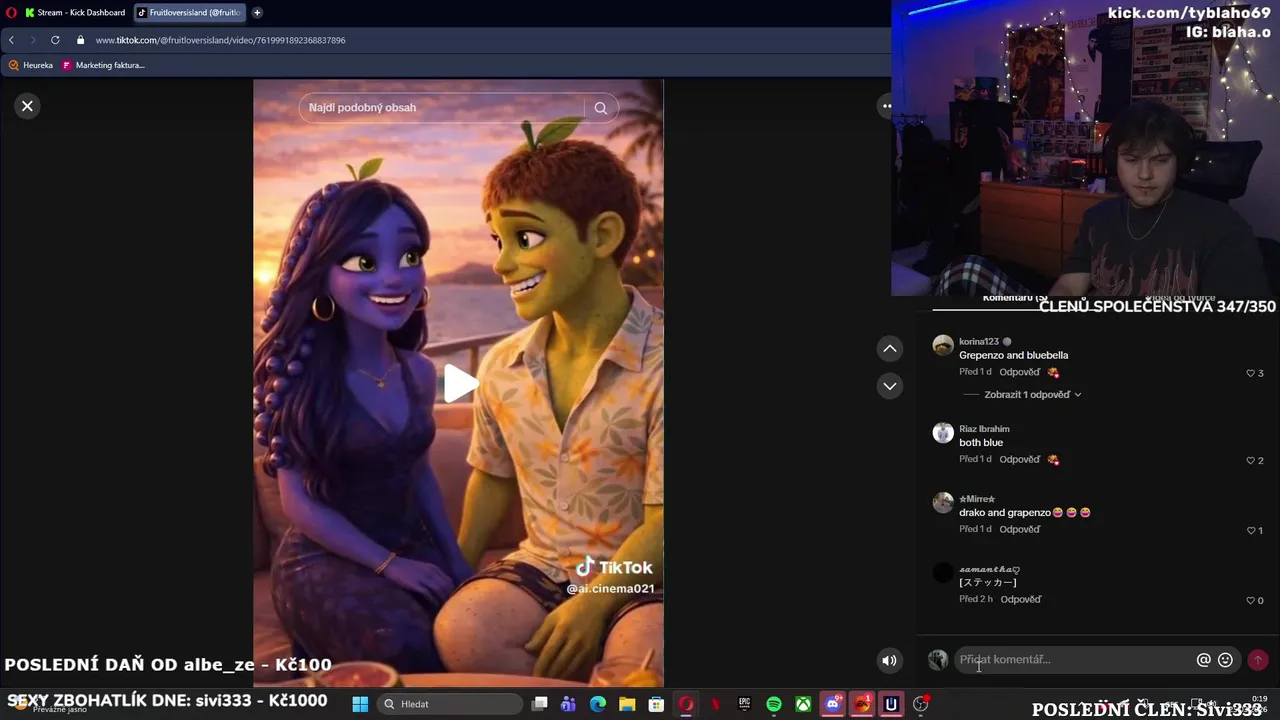Click the 'Najdi podobný obsah' search field
The height and width of the screenshot is (720, 1280).
click(x=441, y=108)
